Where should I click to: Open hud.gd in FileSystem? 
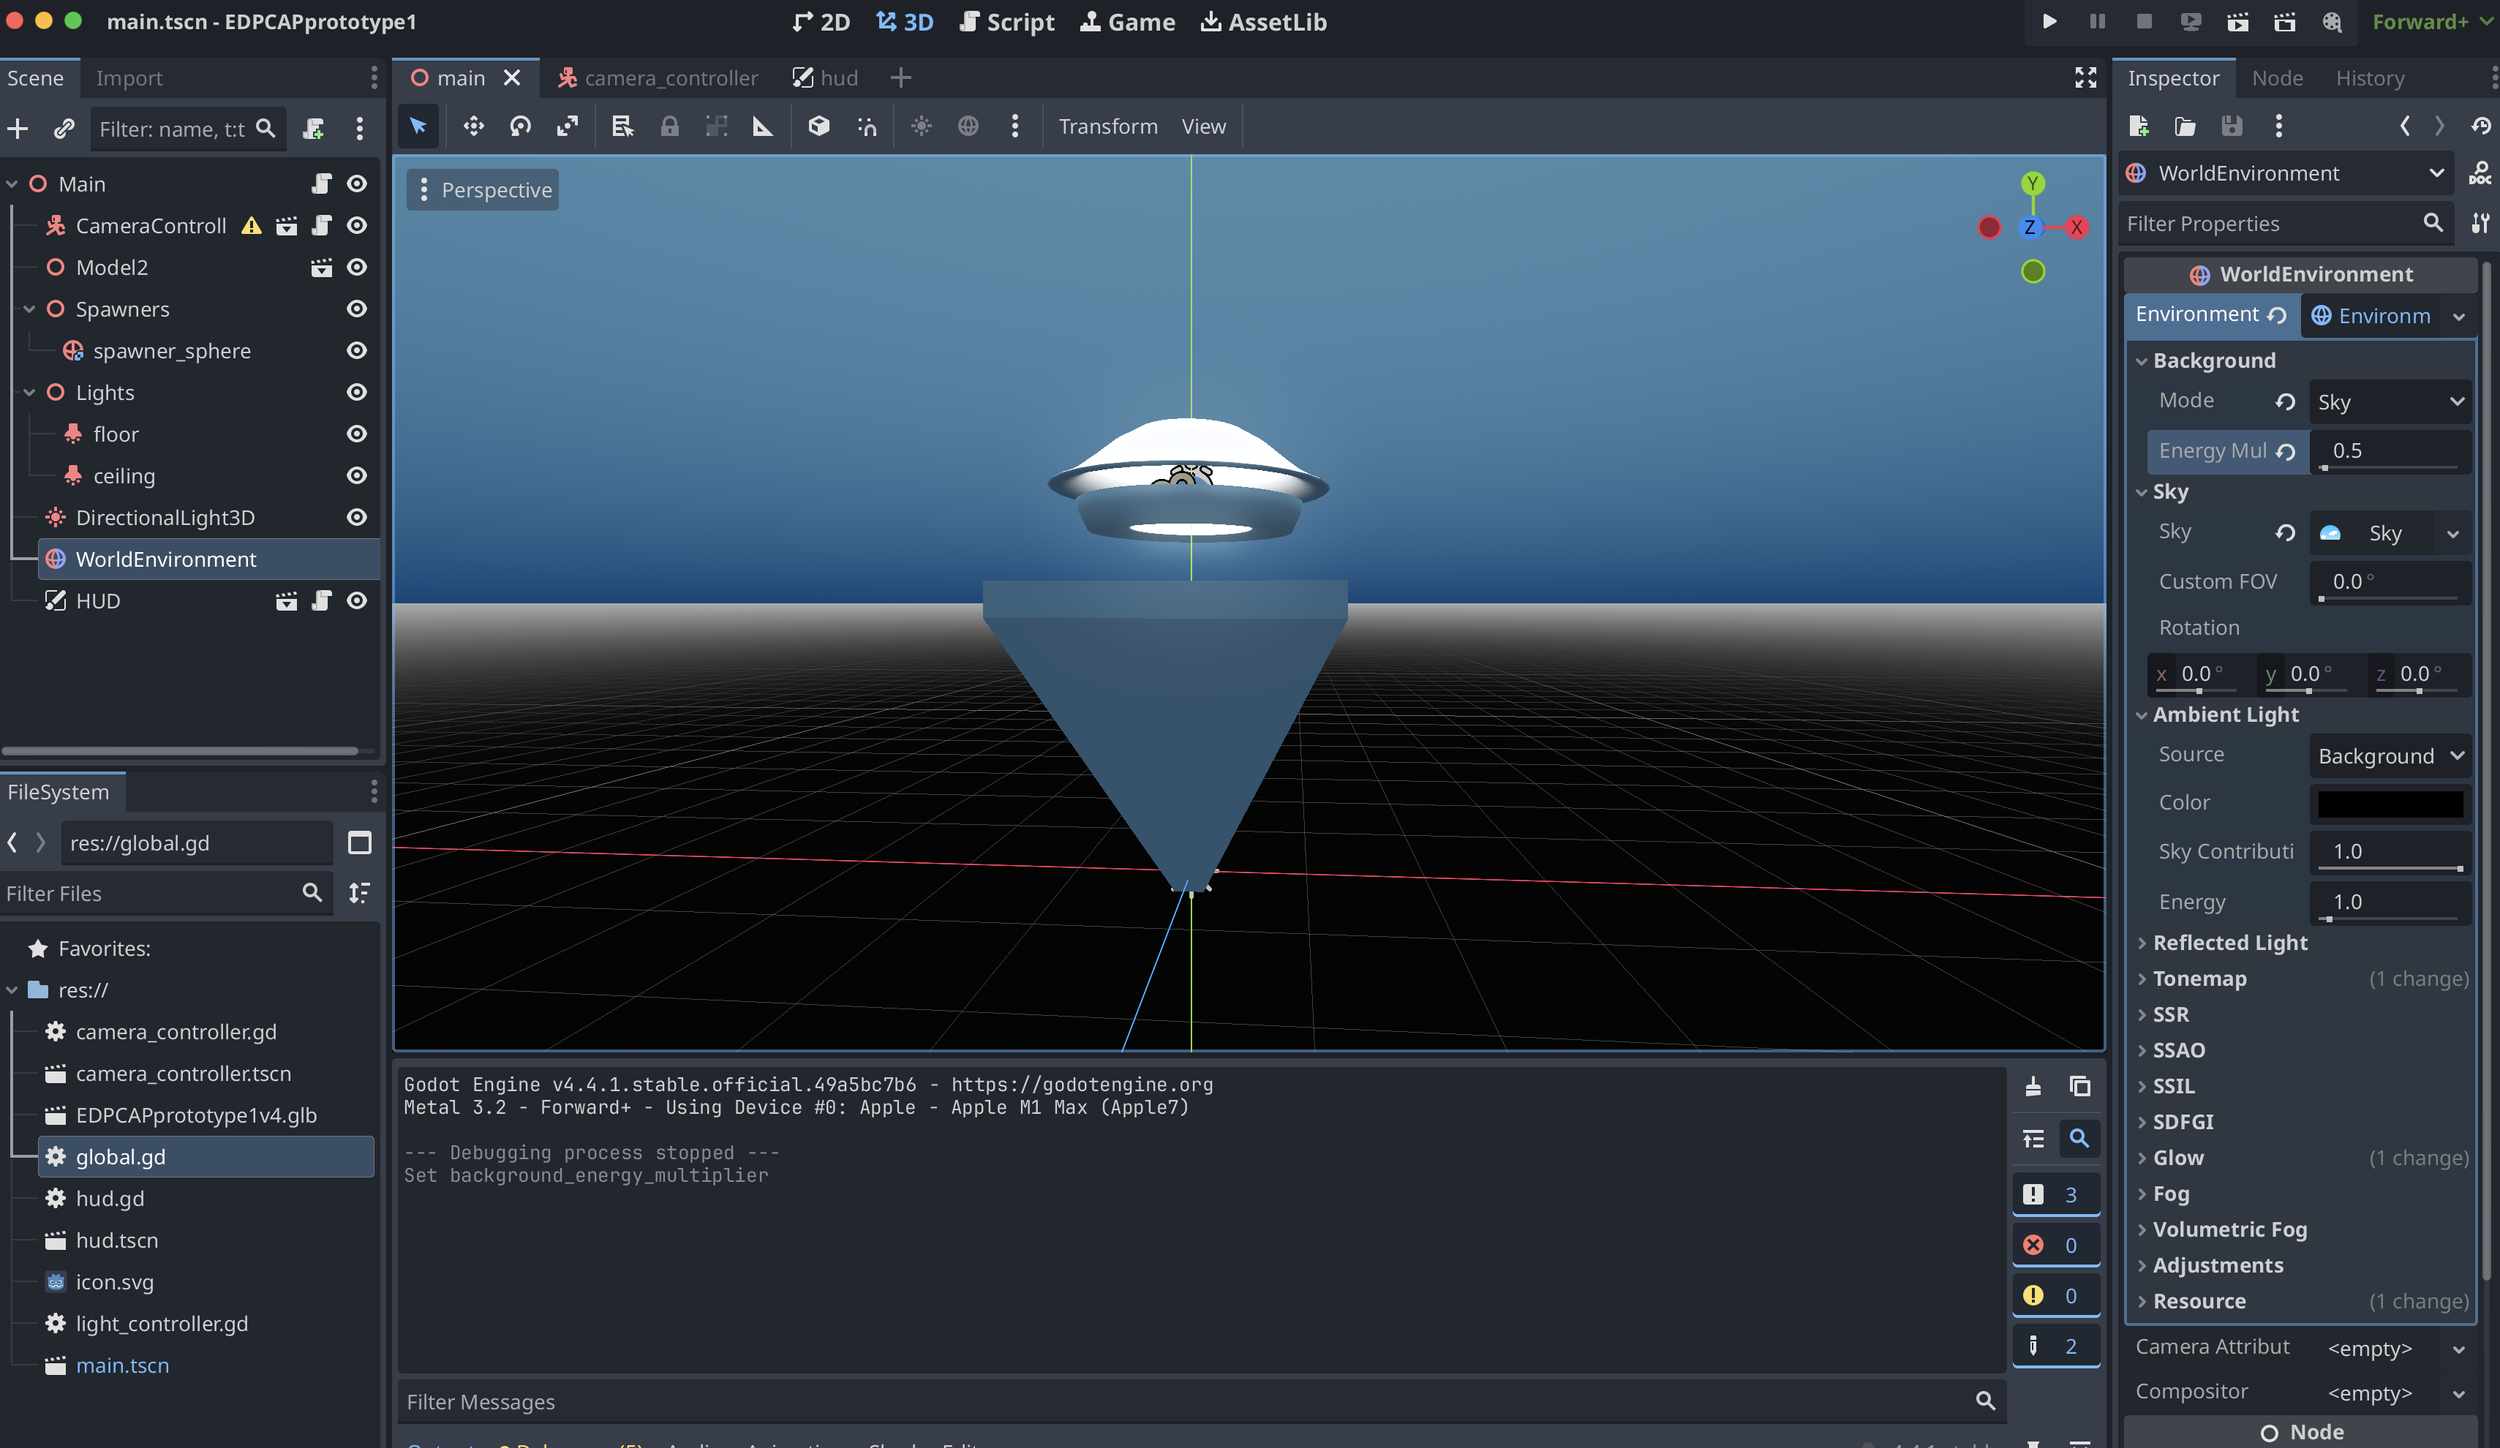tap(110, 1198)
